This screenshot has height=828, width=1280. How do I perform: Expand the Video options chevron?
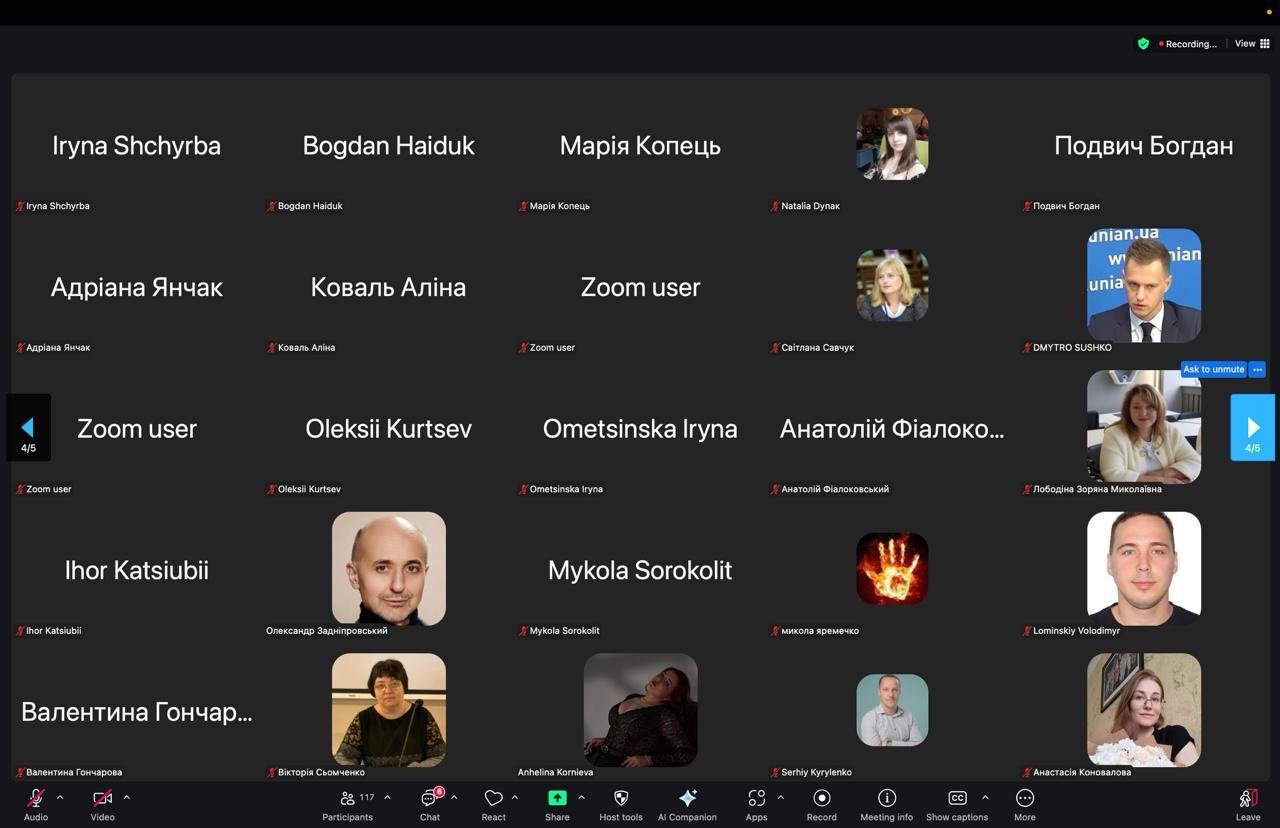tap(126, 797)
